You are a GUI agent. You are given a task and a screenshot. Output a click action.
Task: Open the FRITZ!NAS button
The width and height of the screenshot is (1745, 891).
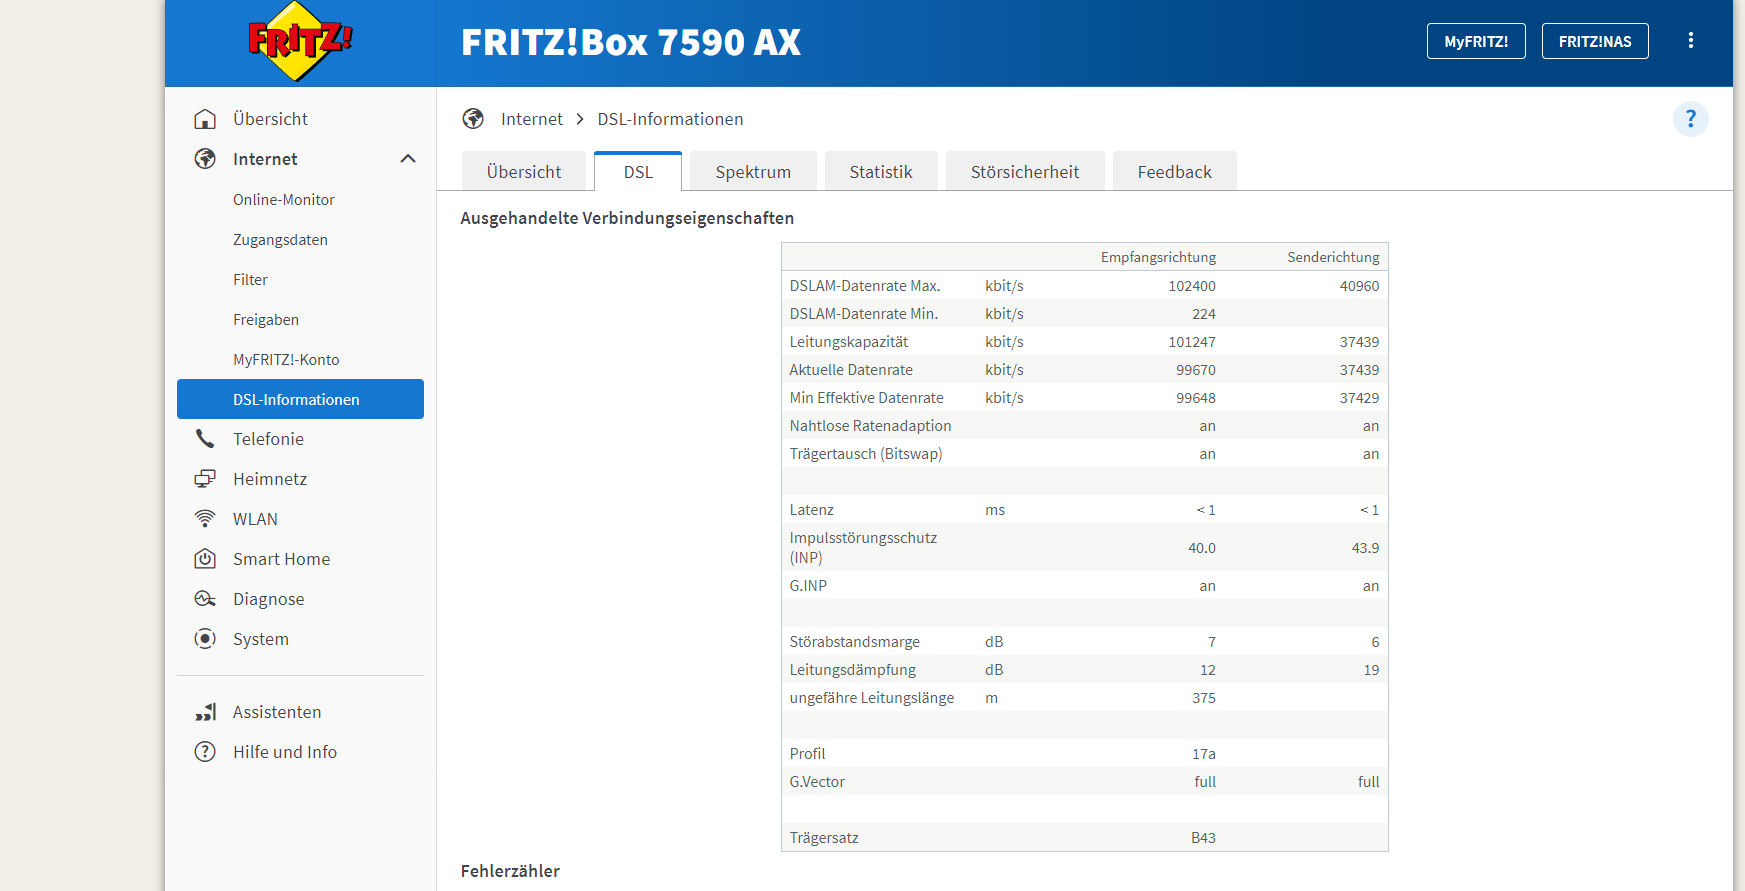click(1595, 41)
